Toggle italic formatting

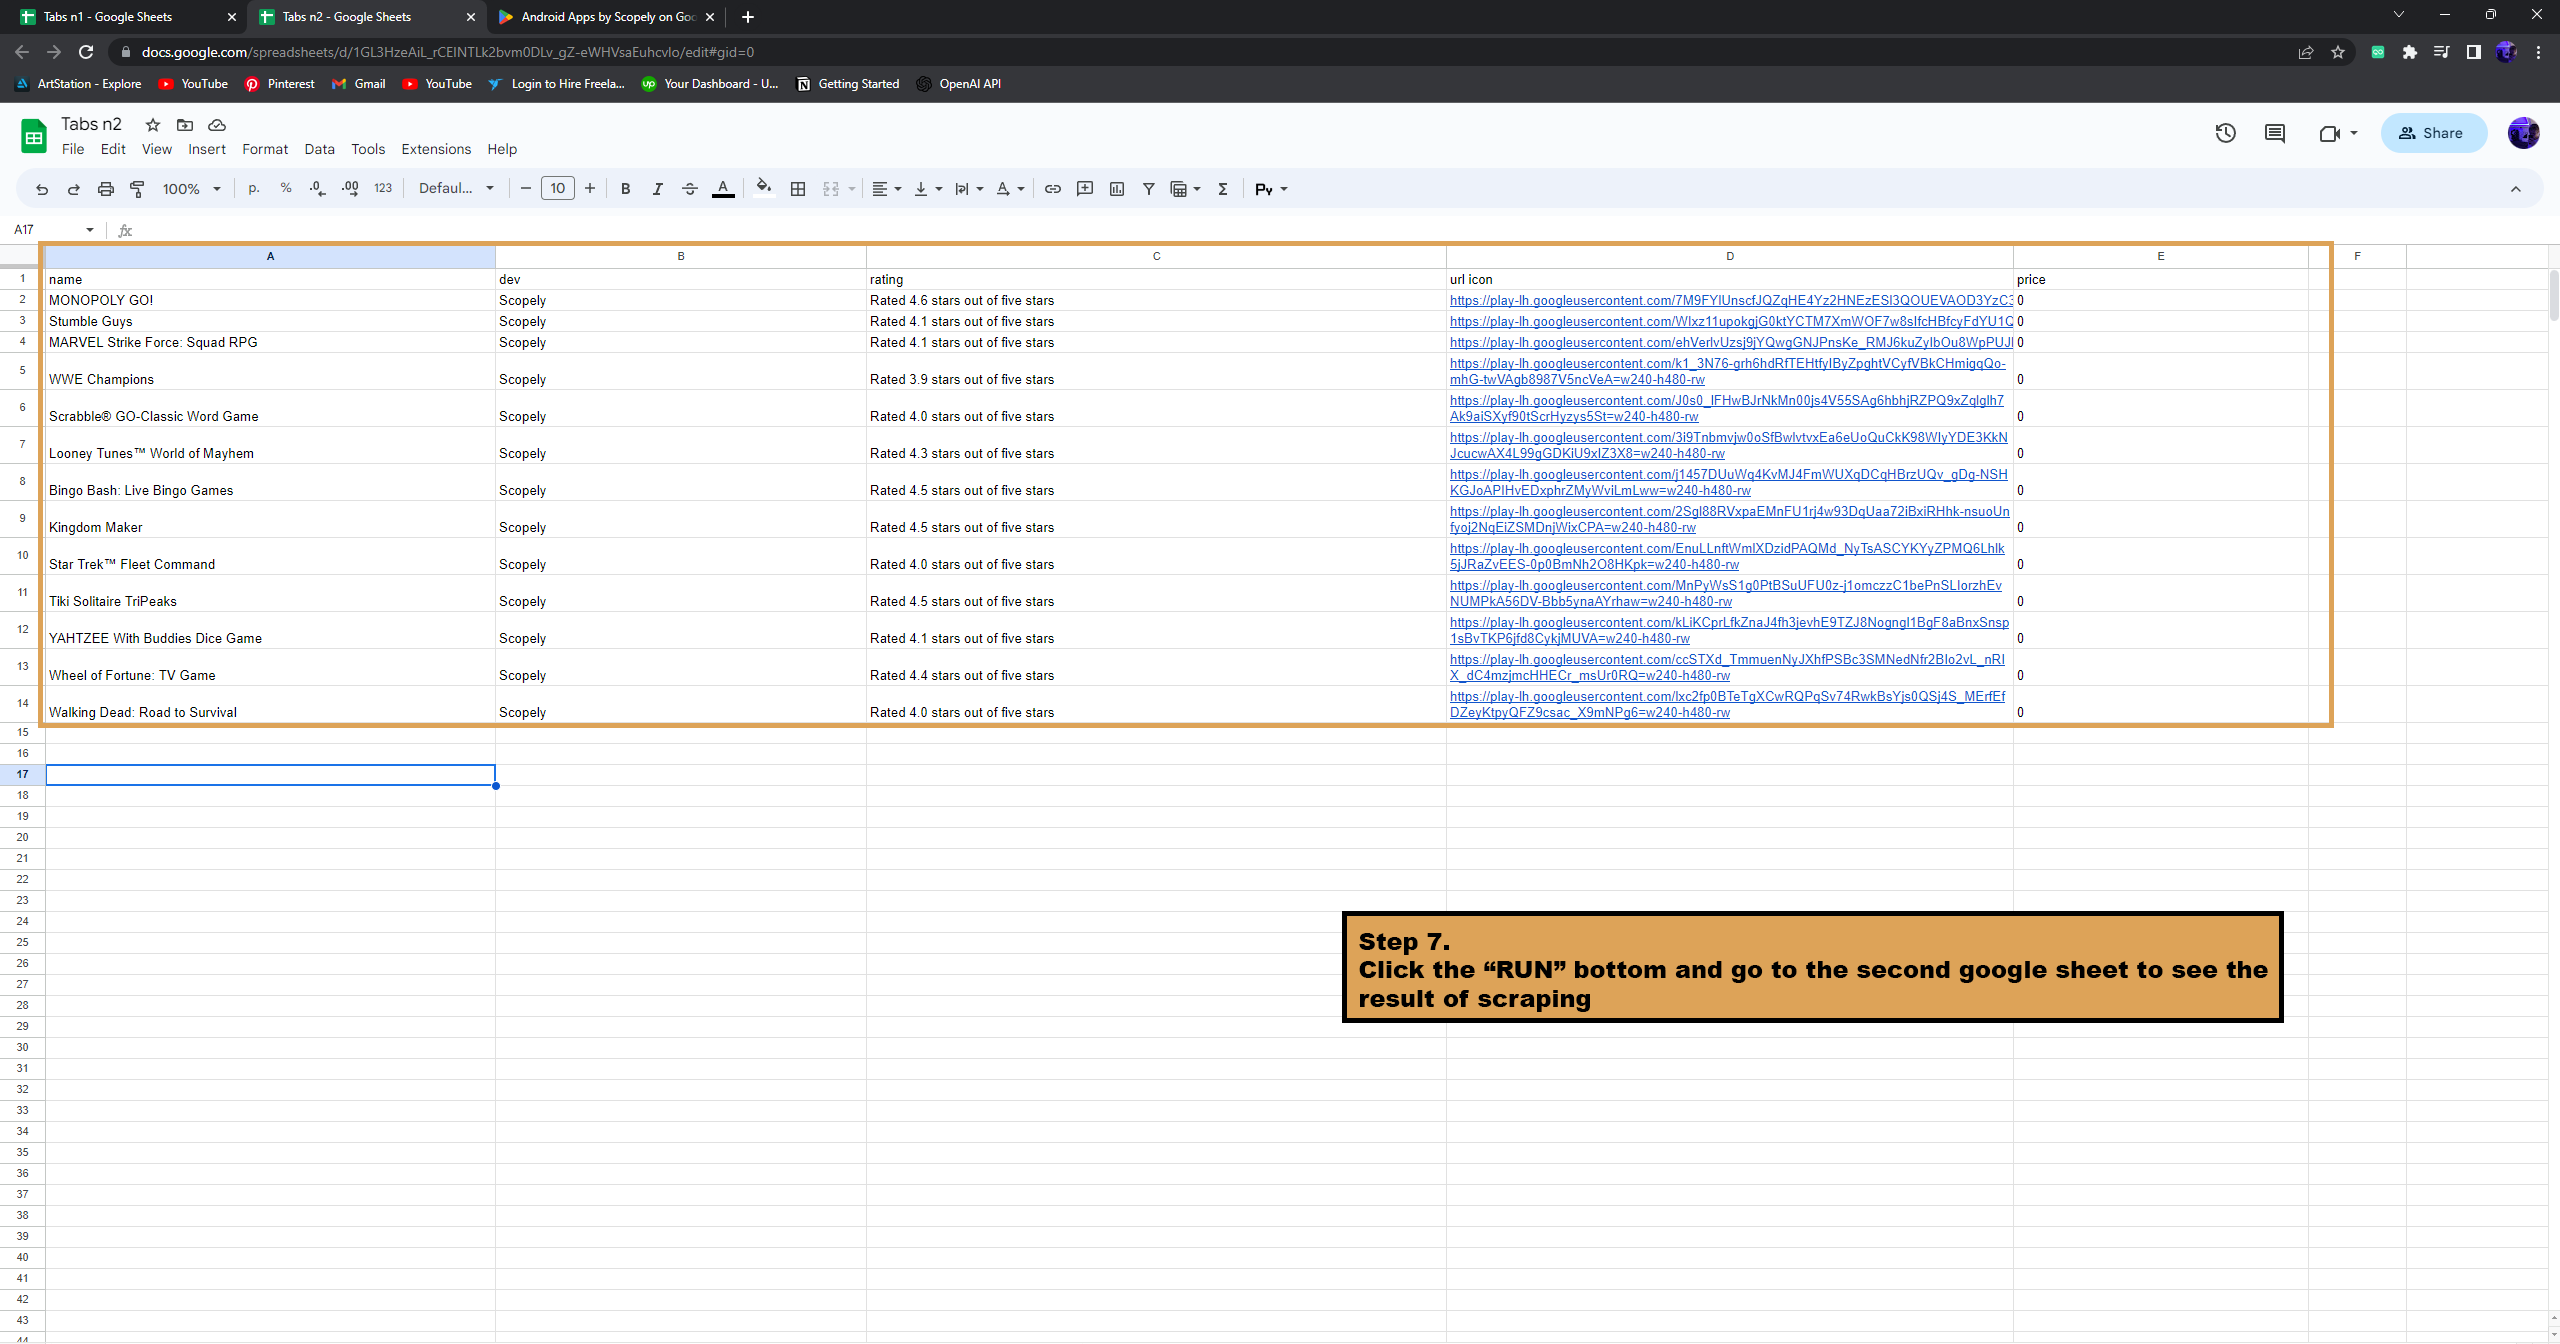658,189
